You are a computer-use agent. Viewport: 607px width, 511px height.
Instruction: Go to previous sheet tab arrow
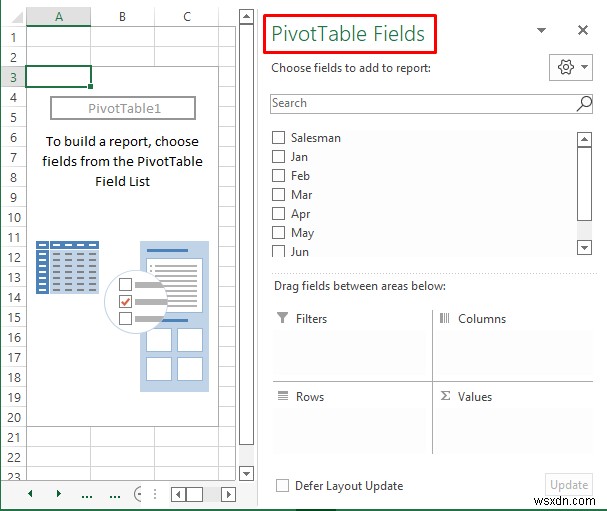[30, 493]
